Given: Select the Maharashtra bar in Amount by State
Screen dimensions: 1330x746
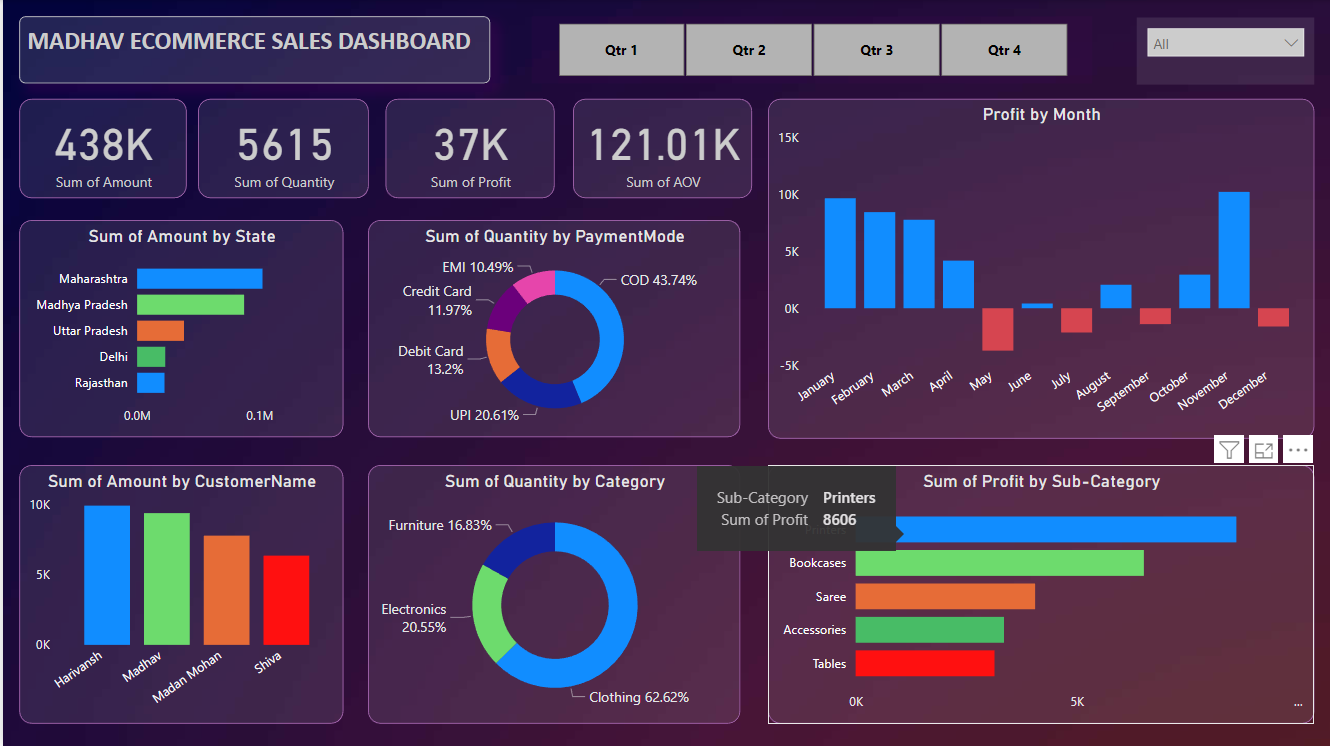Looking at the screenshot, I should point(200,278).
